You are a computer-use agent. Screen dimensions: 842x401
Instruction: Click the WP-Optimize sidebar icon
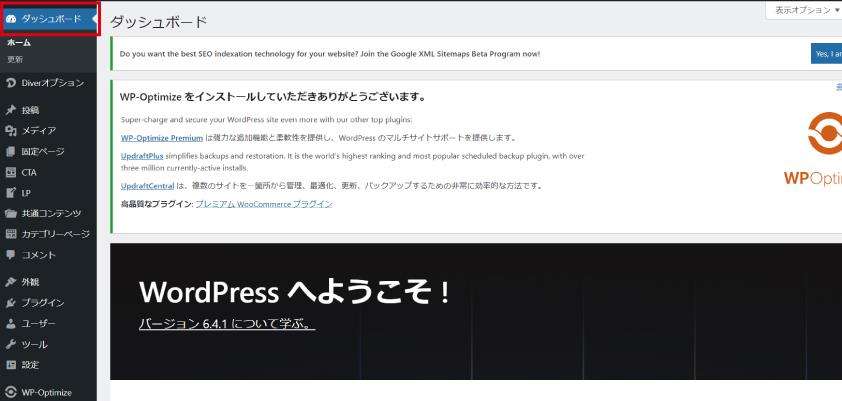11,392
